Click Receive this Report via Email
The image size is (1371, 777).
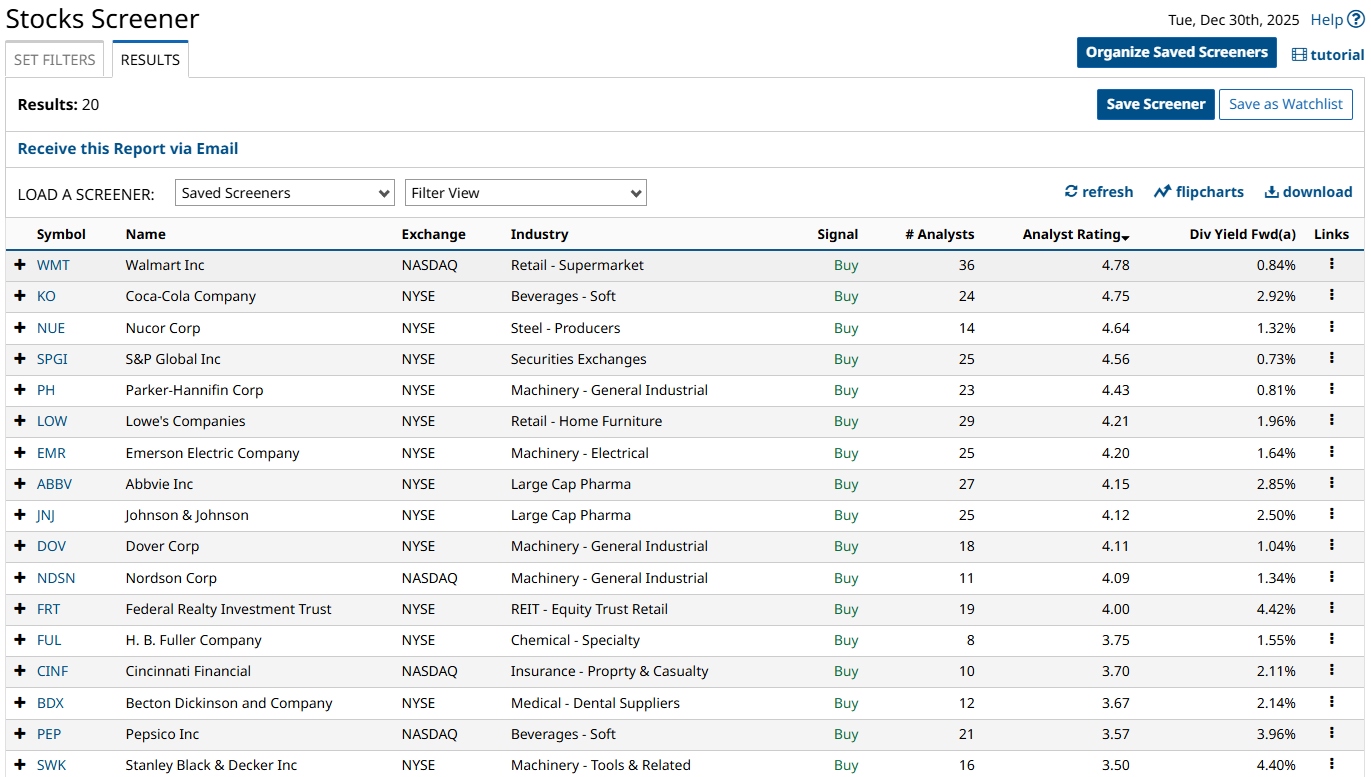128,149
